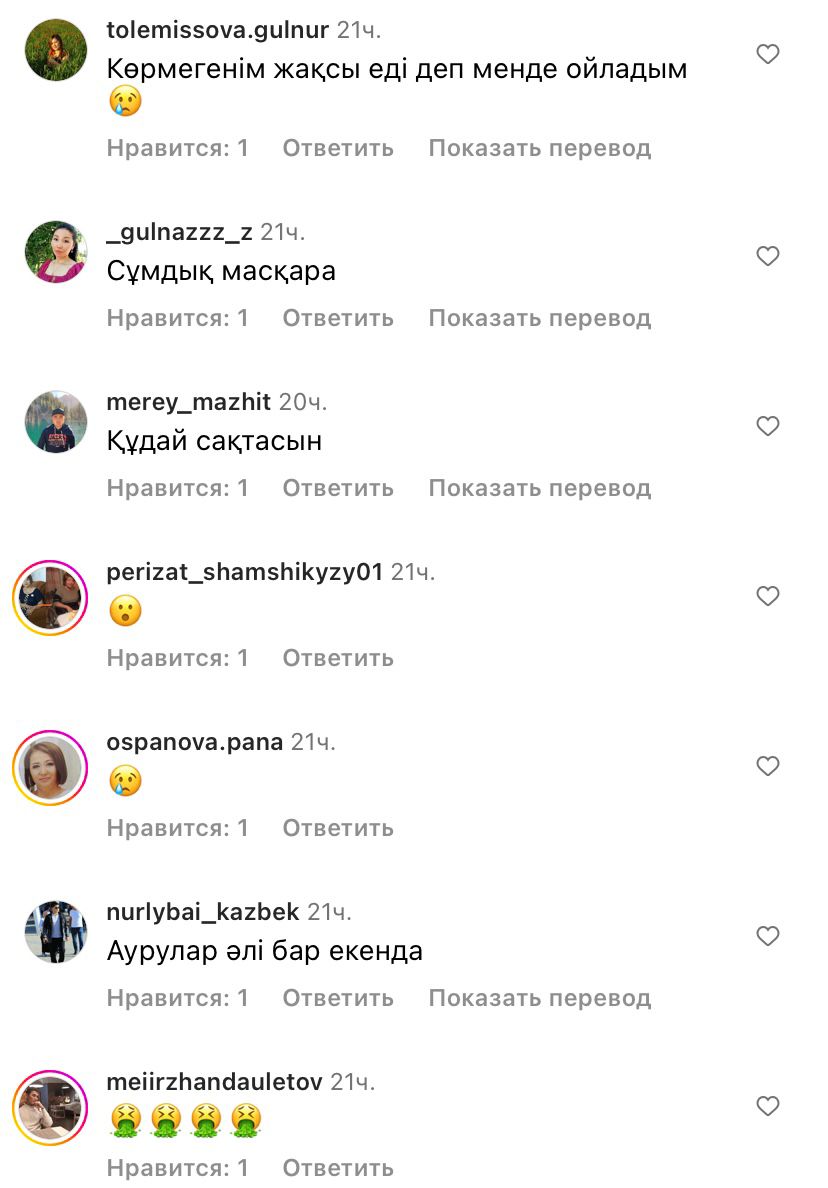828x1188 pixels.
Task: Open username perizat_shamshikyzy01 profile link
Action: tap(245, 572)
